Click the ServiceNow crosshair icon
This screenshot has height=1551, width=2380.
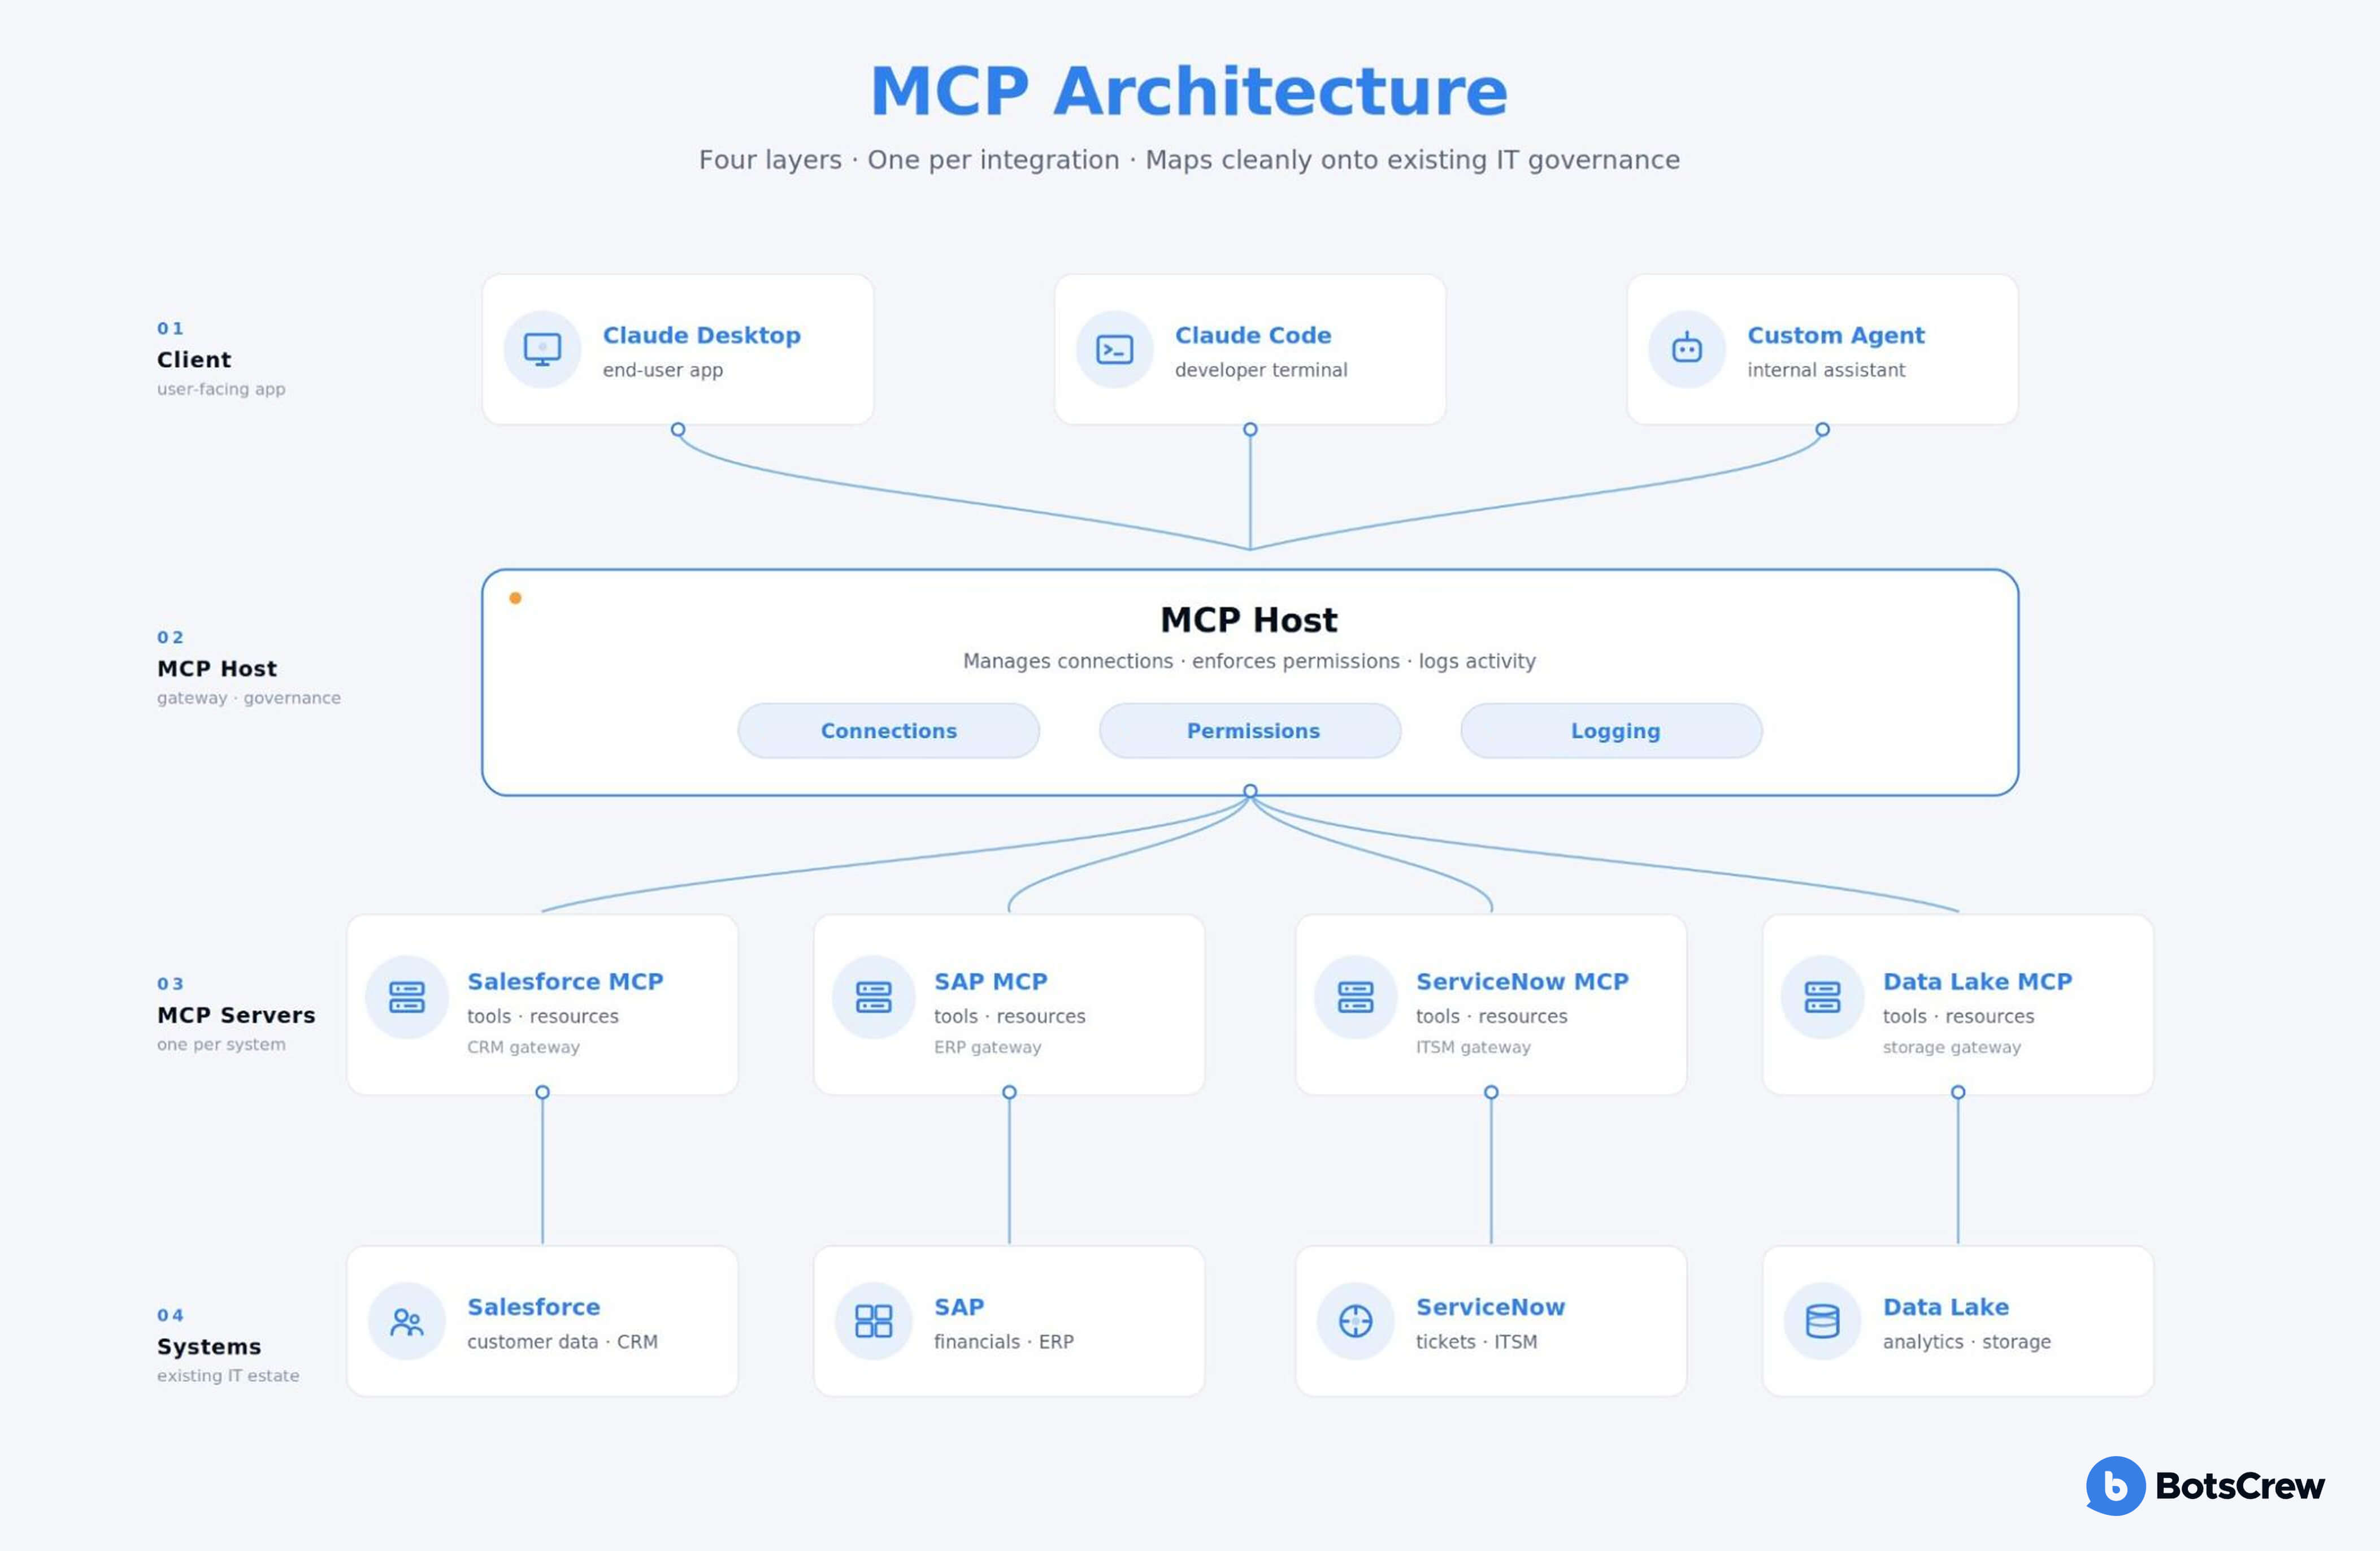[x=1356, y=1321]
